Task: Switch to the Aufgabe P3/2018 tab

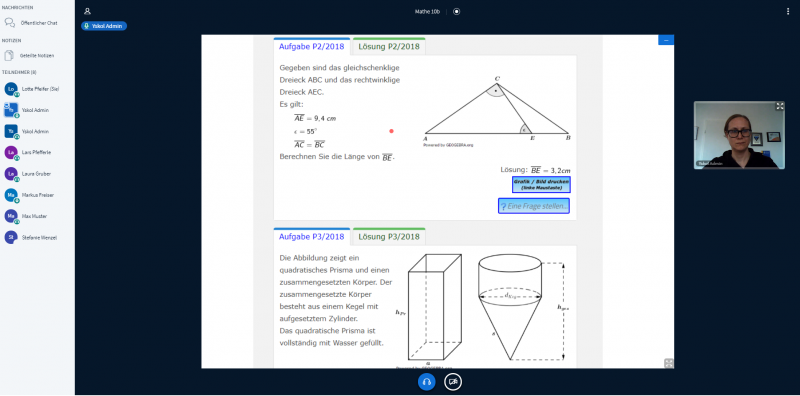Action: [x=312, y=237]
